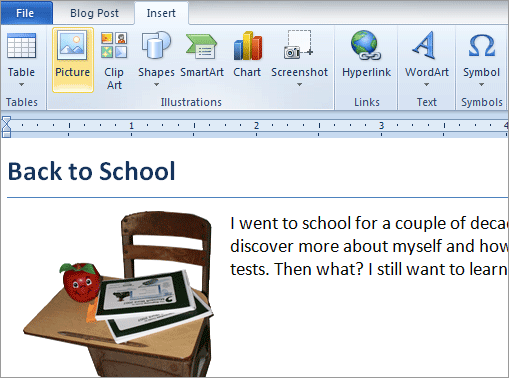This screenshot has height=378, width=509.
Task: Click the Back to School title text
Action: pos(91,171)
